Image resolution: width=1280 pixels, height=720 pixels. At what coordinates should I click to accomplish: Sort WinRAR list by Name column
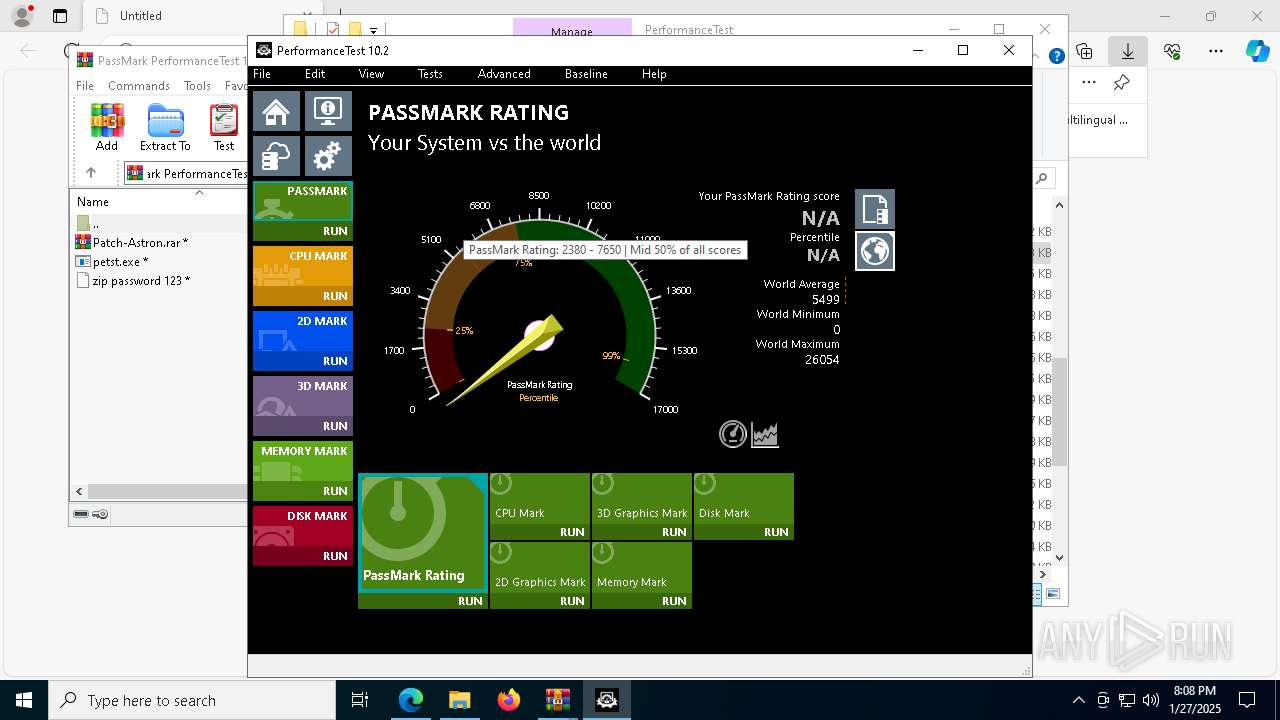pos(93,201)
